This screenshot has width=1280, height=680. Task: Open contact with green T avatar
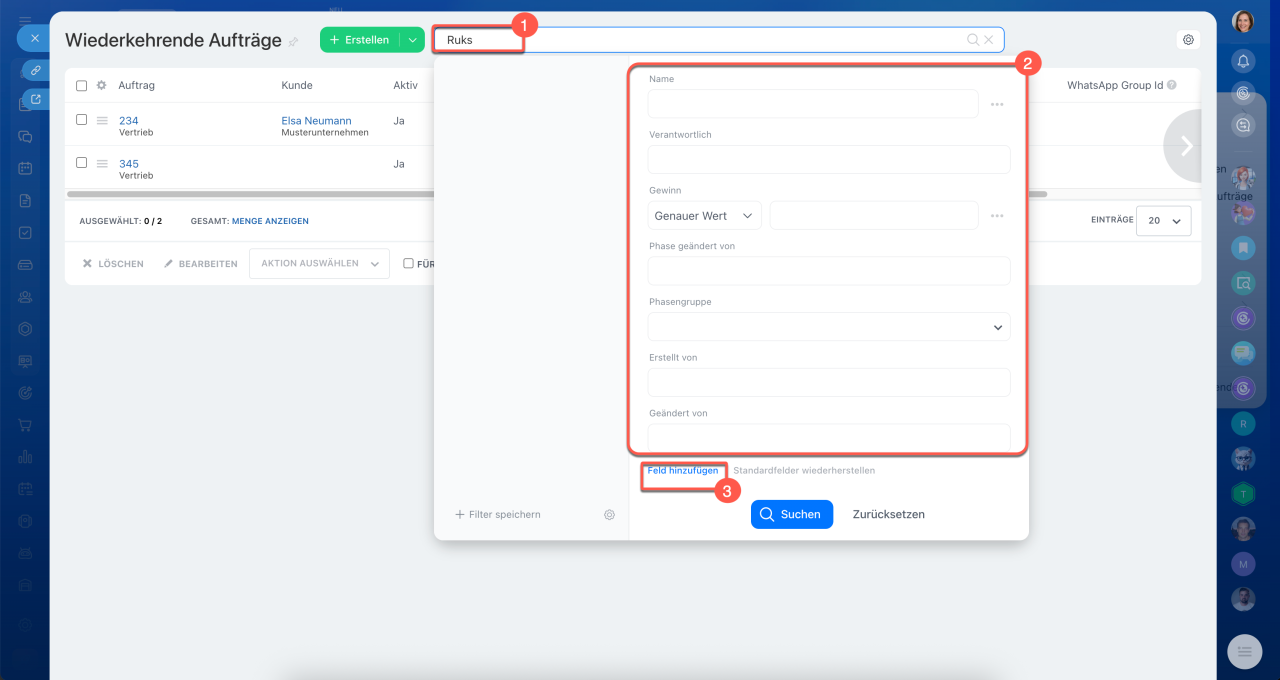pos(1243,493)
